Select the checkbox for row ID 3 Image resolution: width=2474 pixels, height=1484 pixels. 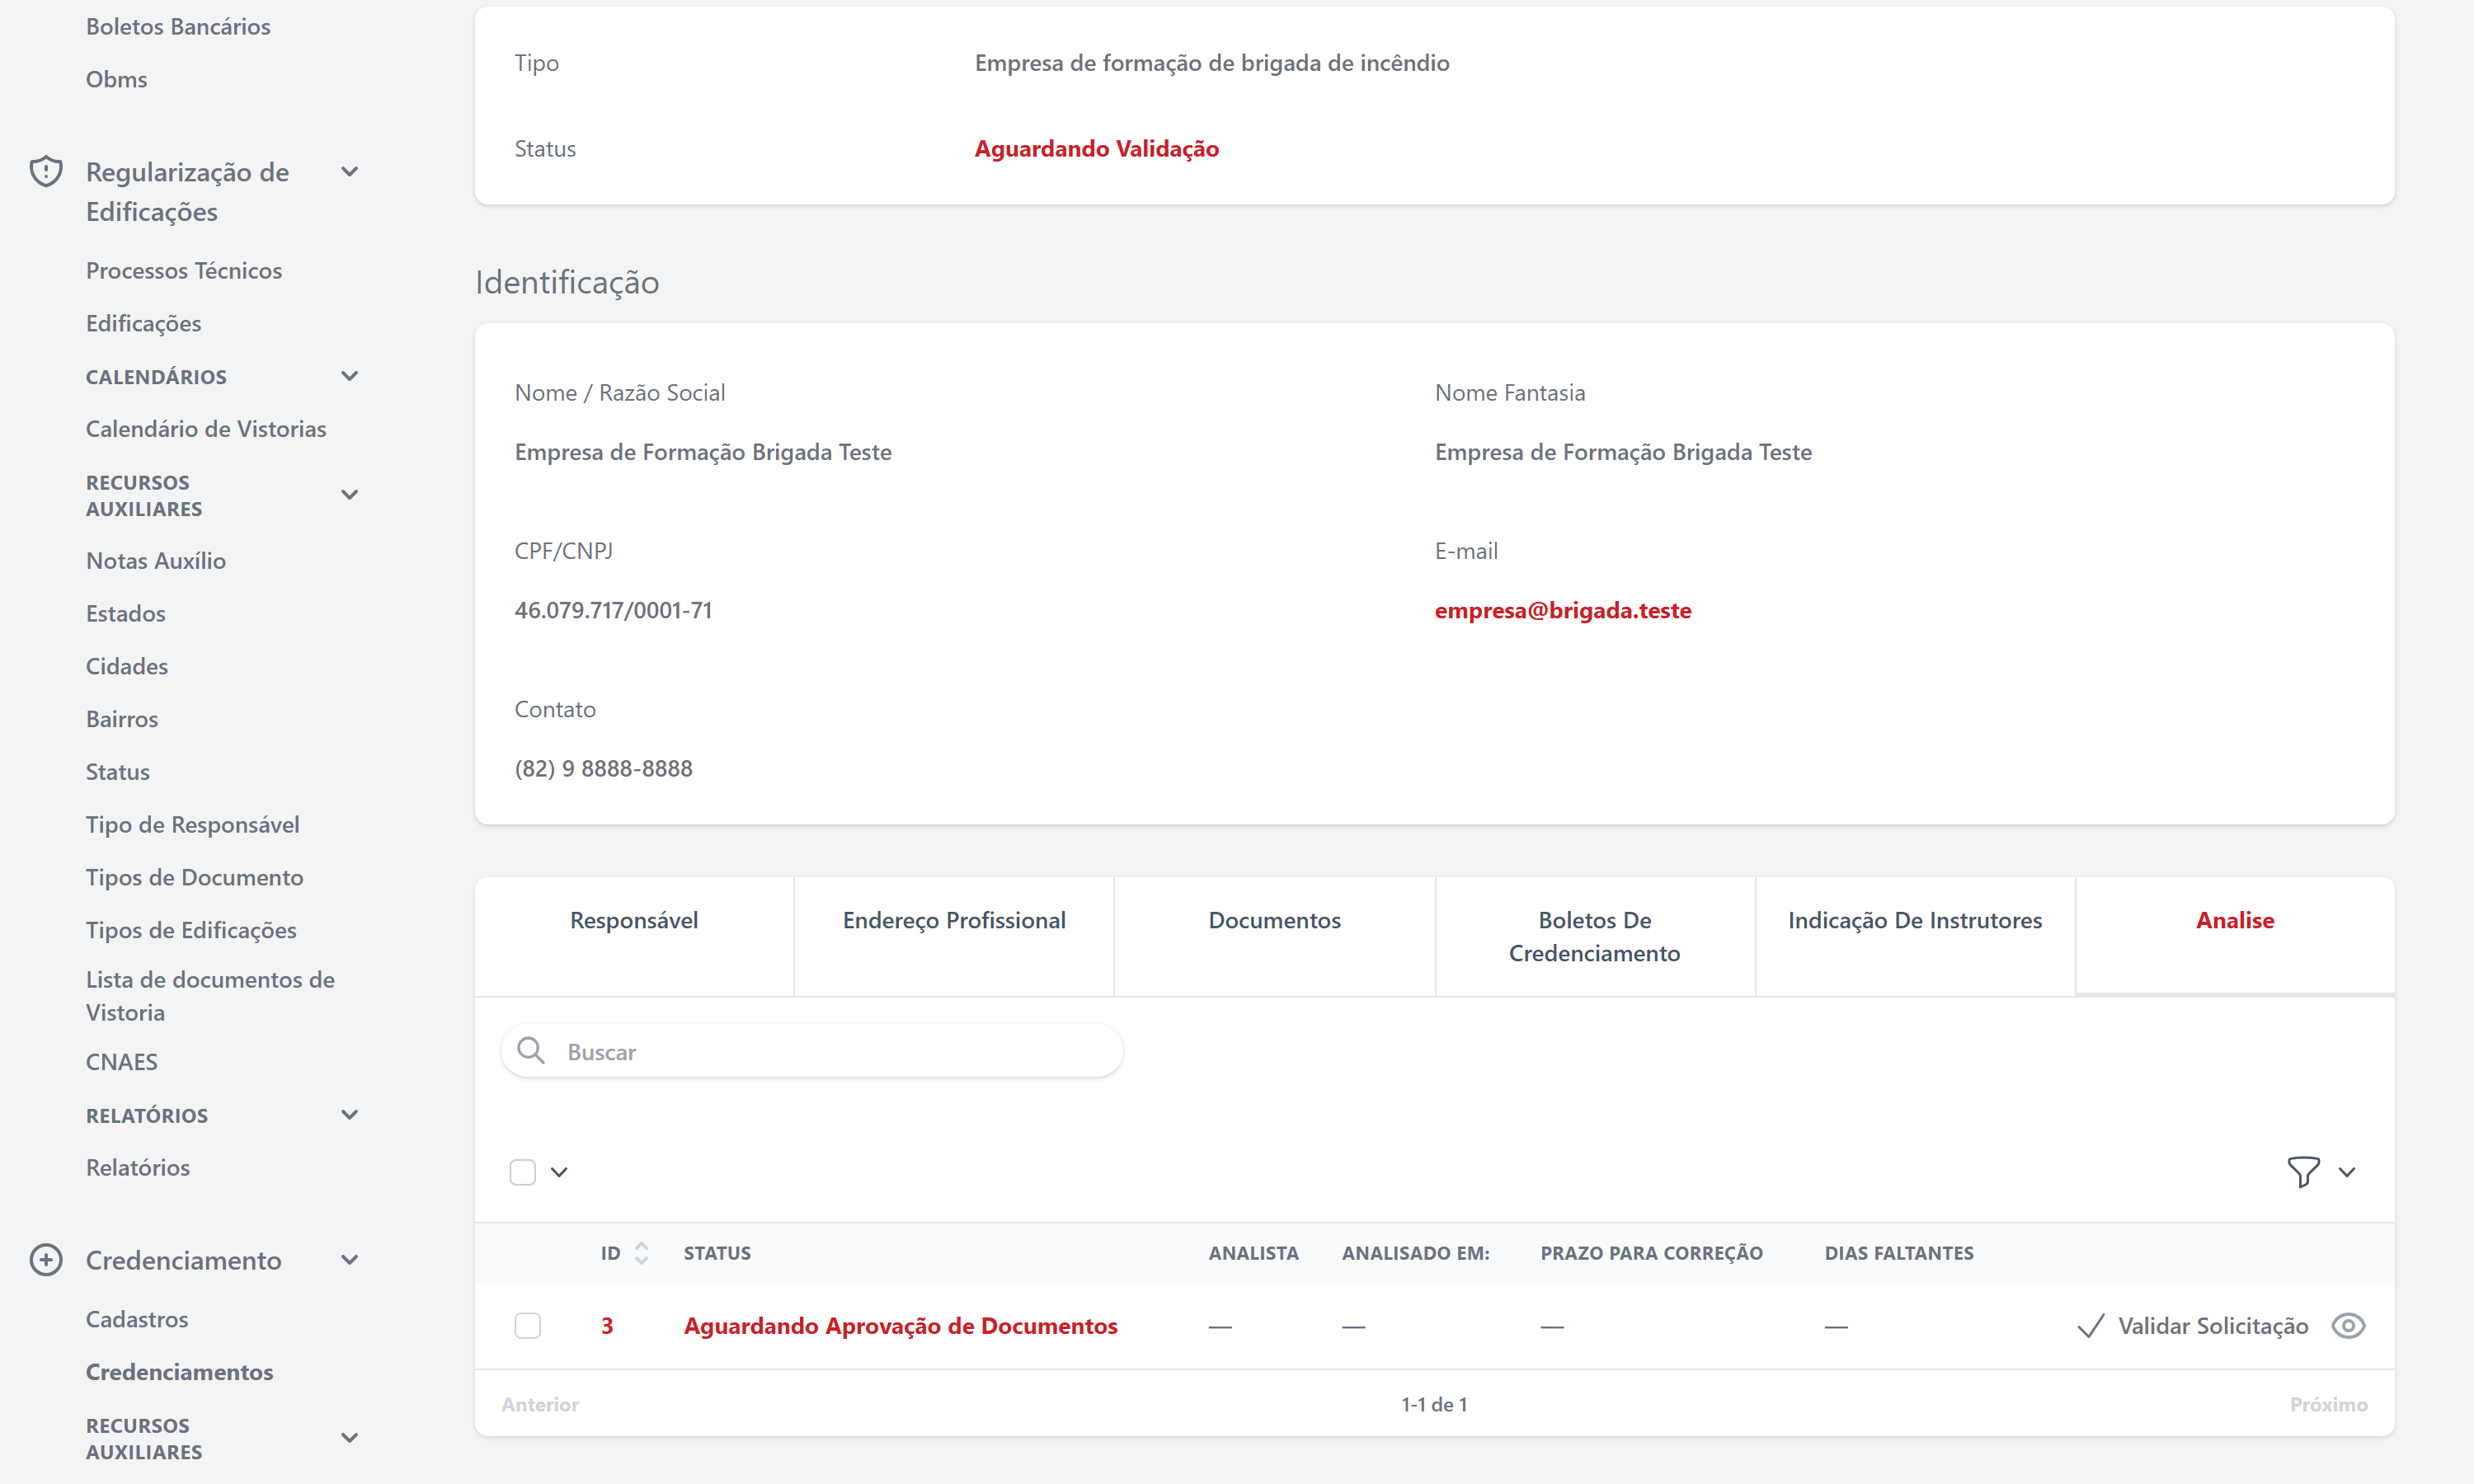527,1326
